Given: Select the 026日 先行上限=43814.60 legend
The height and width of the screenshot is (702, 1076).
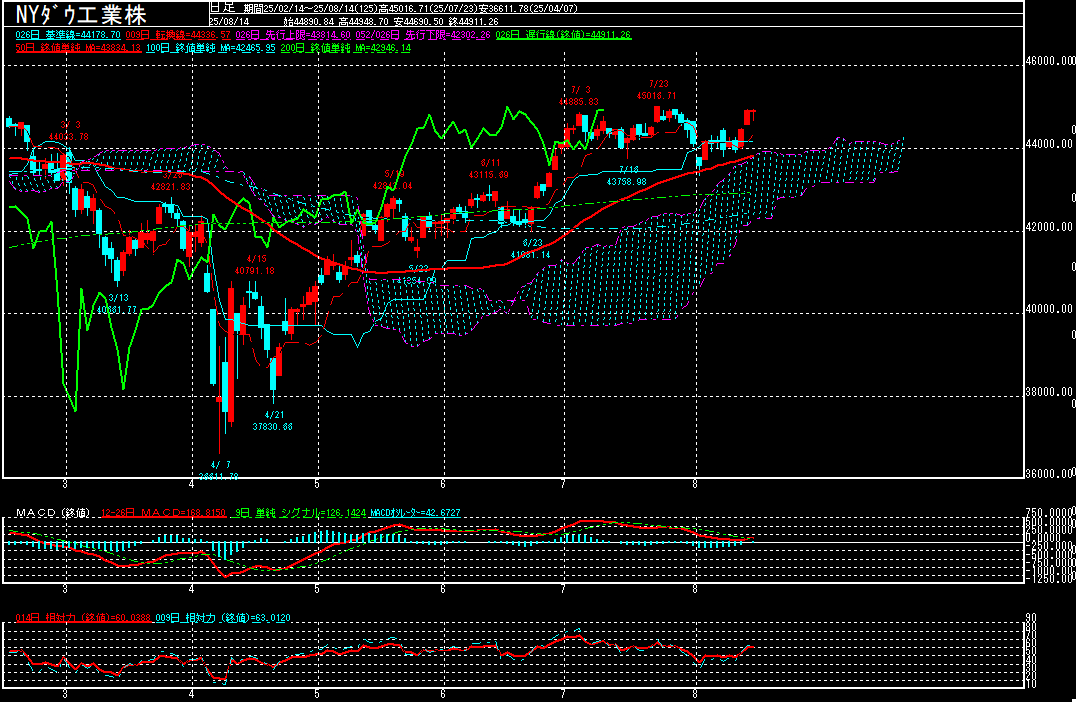Looking at the screenshot, I should click(293, 35).
